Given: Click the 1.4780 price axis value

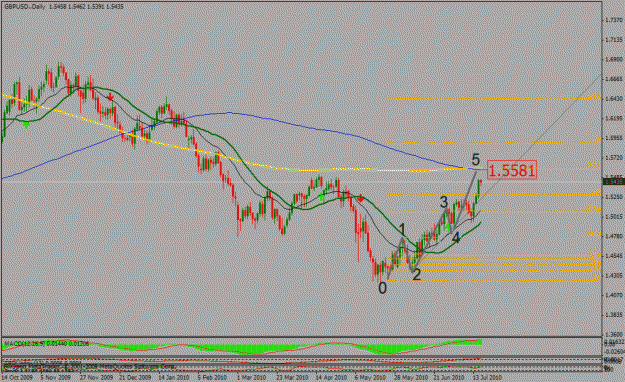Looking at the screenshot, I should pyautogui.click(x=614, y=236).
